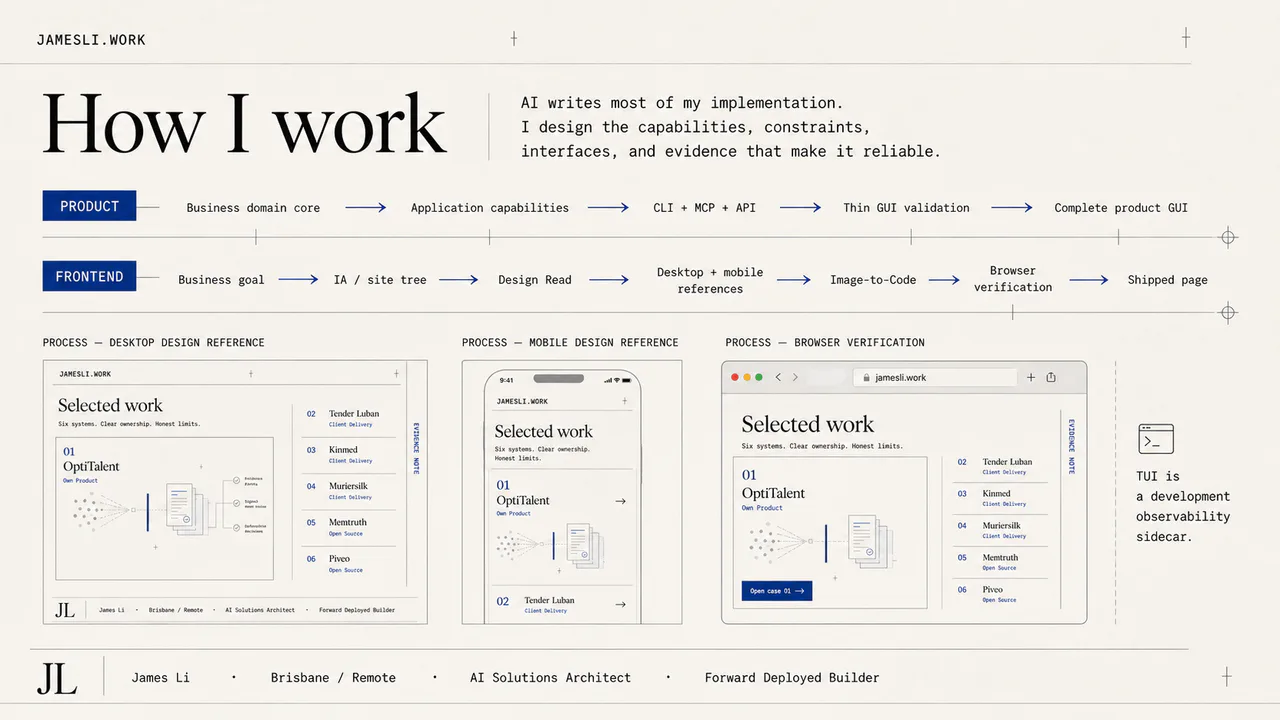Click the arrow beside OptiTalent in the phone mockup

coord(621,501)
